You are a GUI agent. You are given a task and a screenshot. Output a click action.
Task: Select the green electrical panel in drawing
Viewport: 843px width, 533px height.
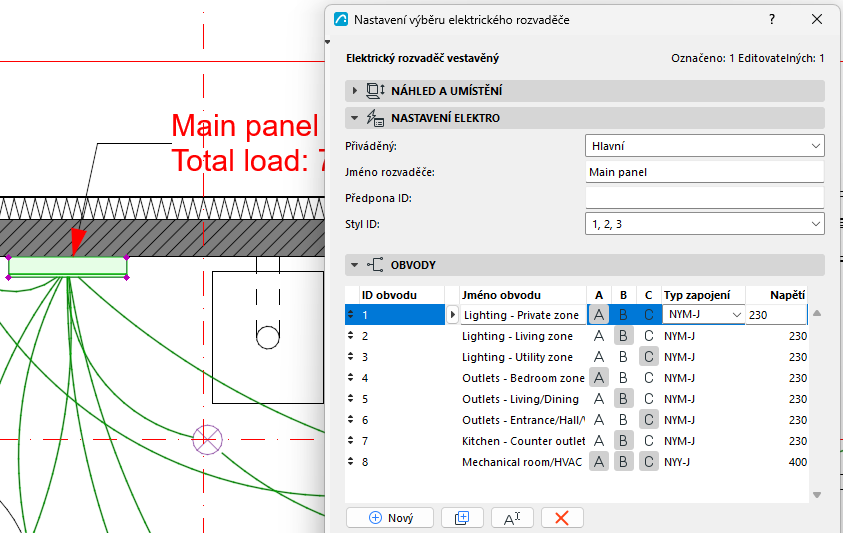[x=68, y=266]
